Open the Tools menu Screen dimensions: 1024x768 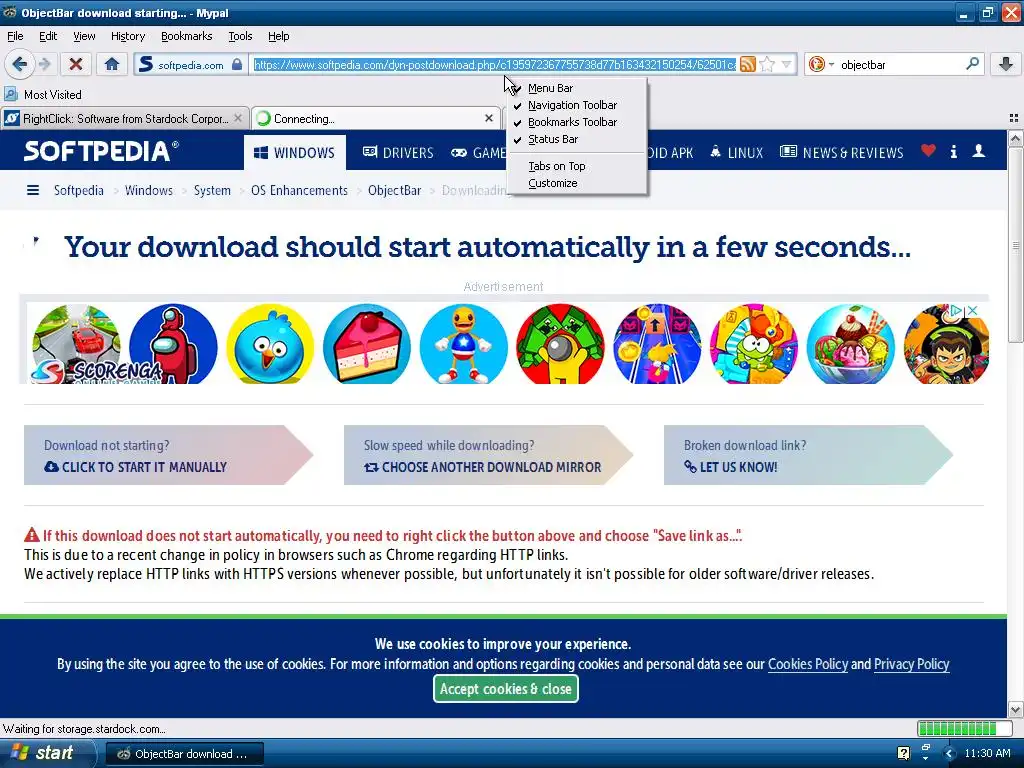point(240,36)
